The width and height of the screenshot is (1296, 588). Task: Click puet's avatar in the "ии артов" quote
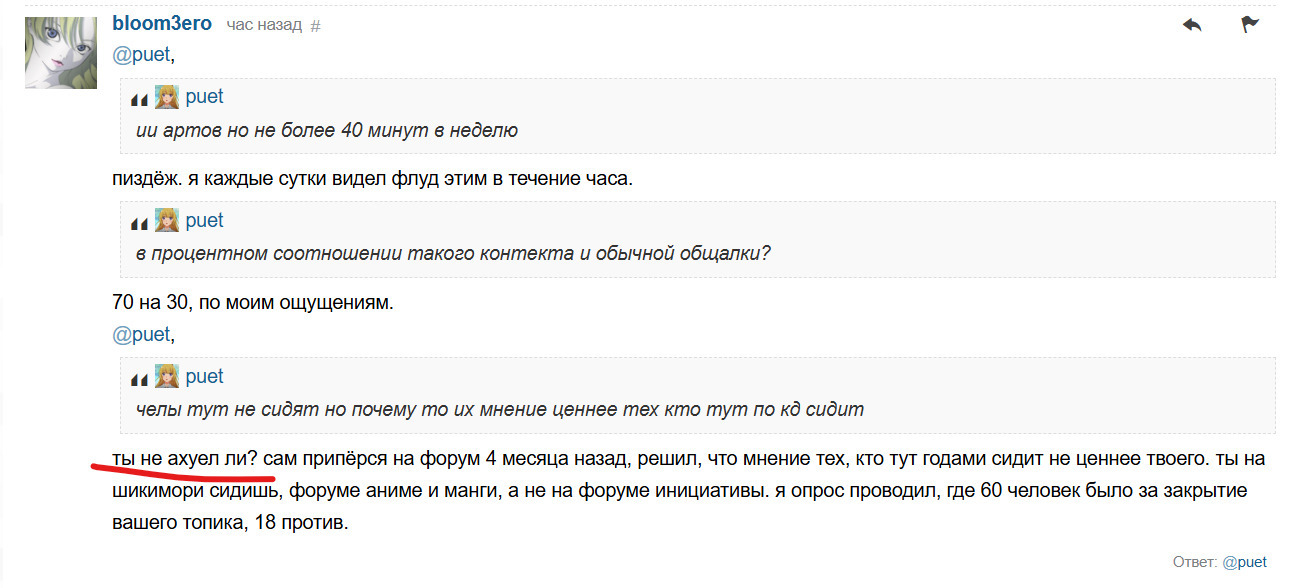click(166, 97)
